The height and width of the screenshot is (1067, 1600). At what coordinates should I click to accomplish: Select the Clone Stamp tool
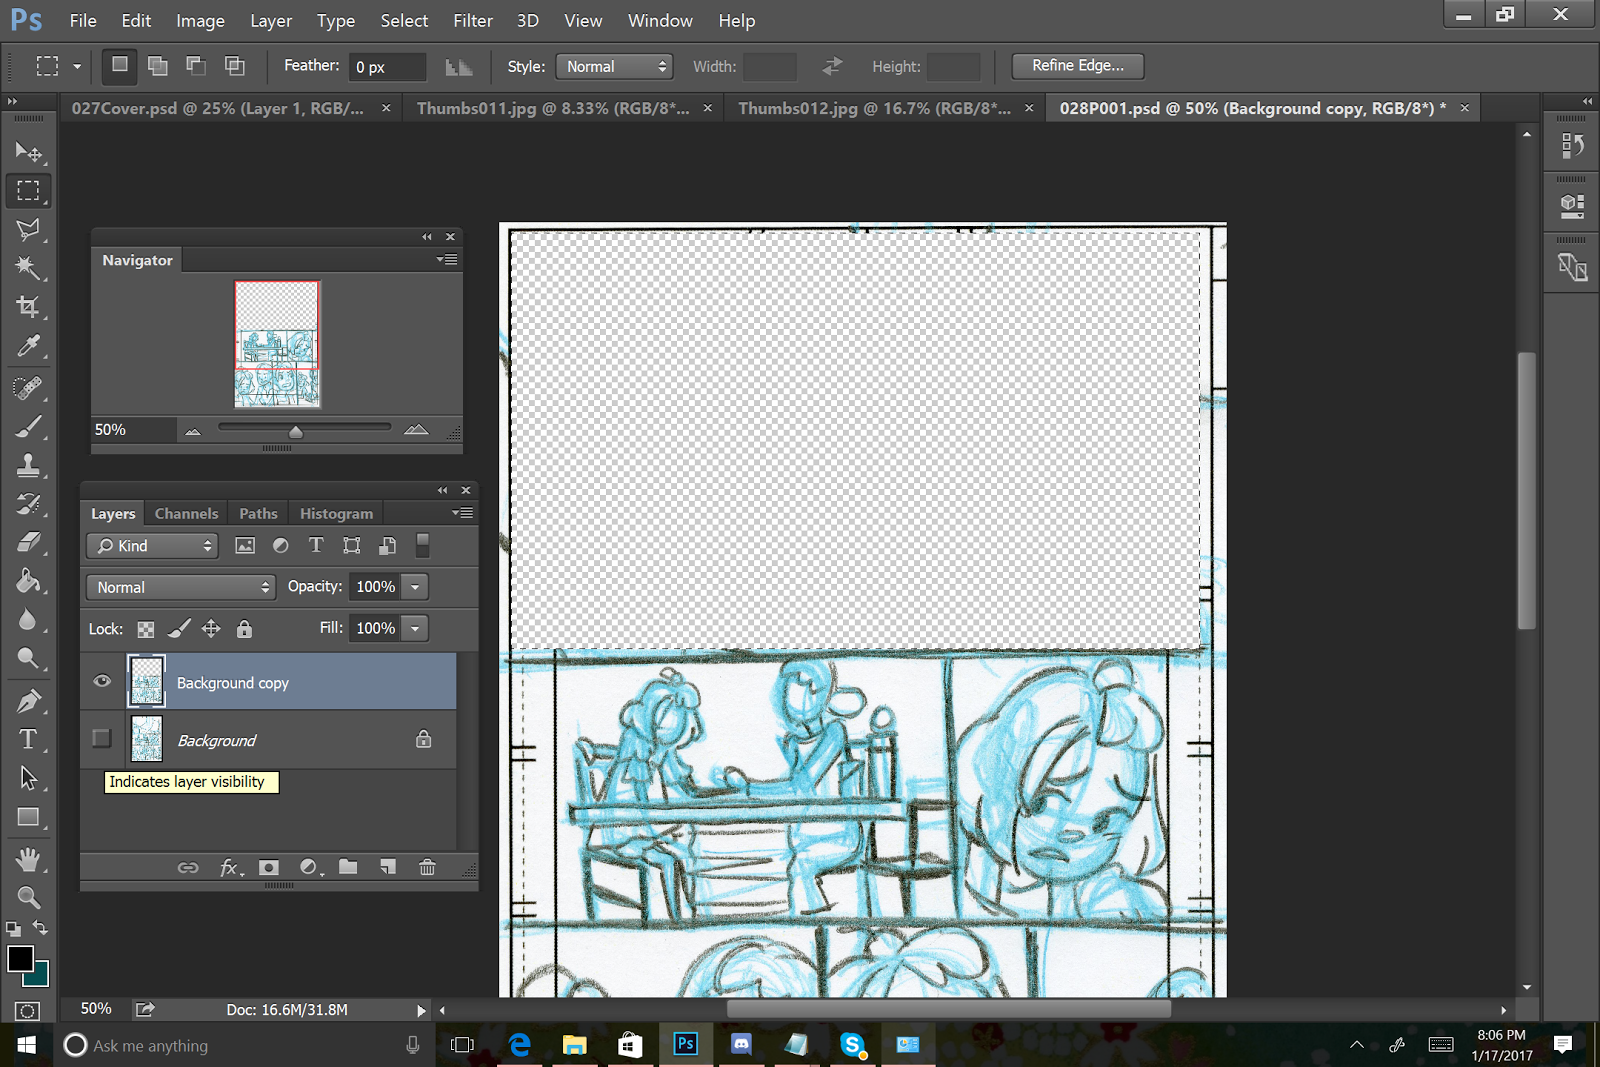pos(28,465)
